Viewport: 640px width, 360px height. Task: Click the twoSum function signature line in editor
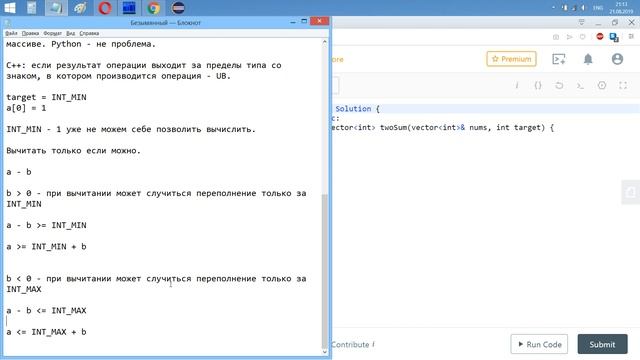point(443,128)
